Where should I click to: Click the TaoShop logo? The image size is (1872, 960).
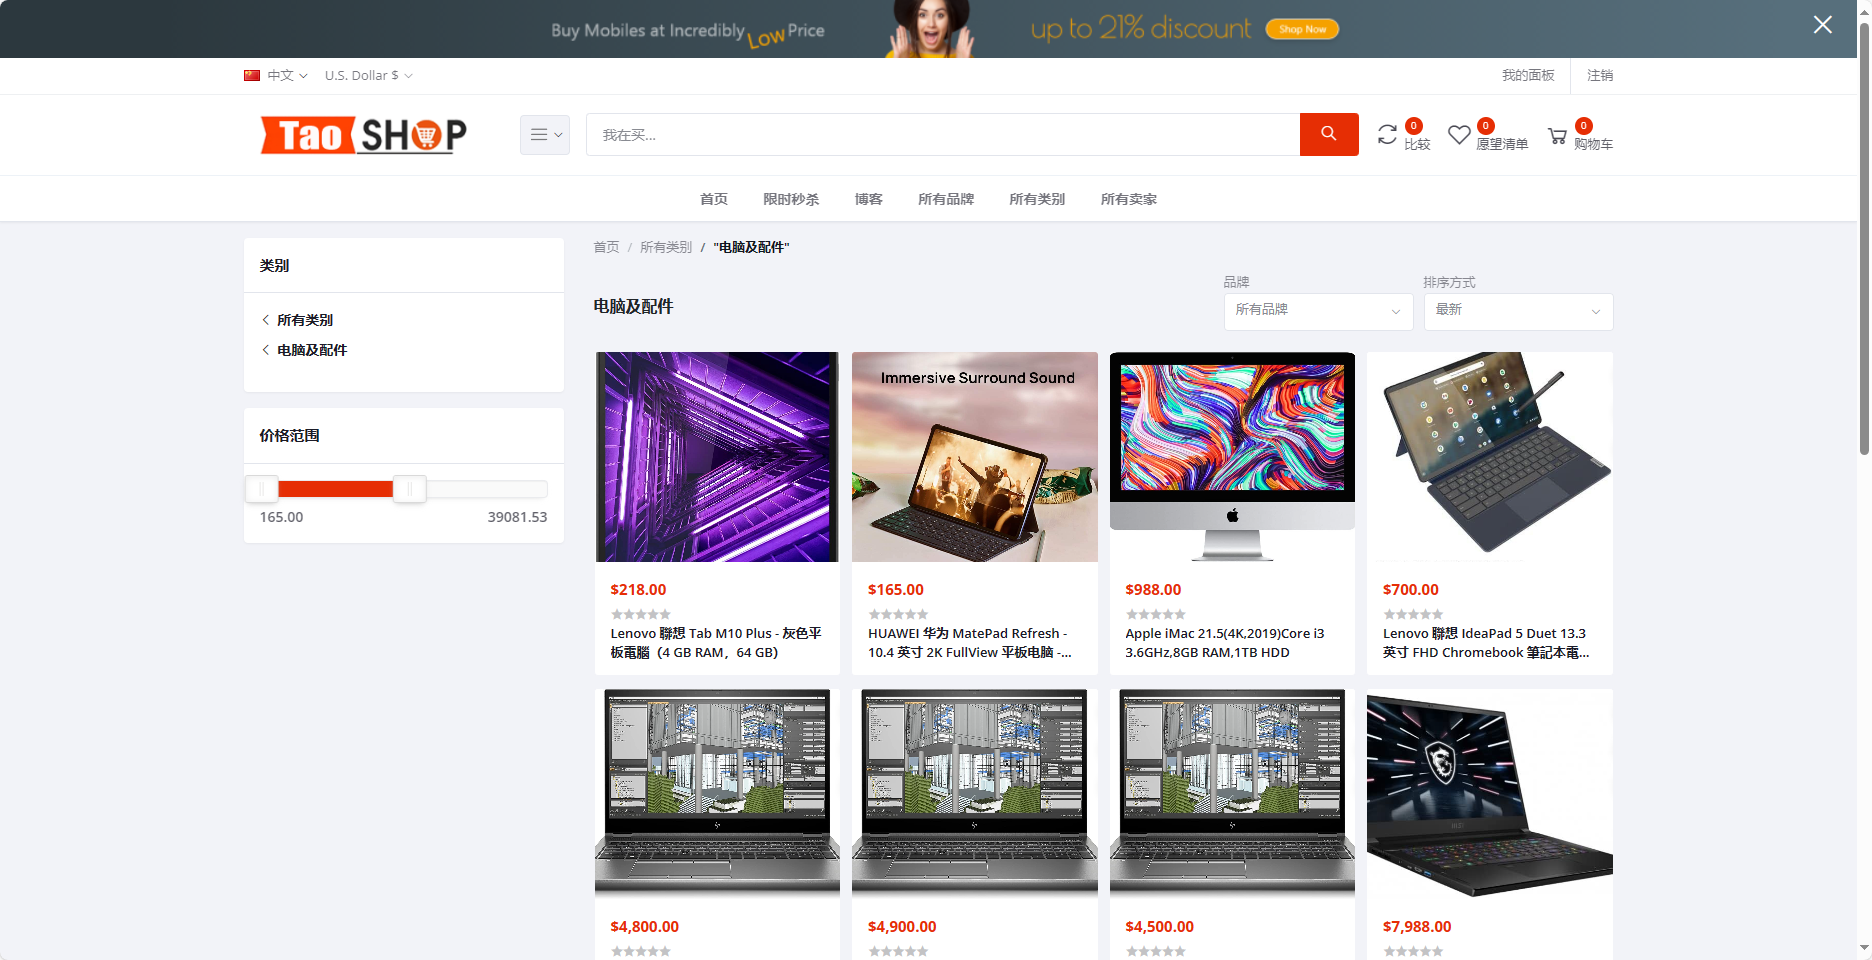tap(363, 135)
